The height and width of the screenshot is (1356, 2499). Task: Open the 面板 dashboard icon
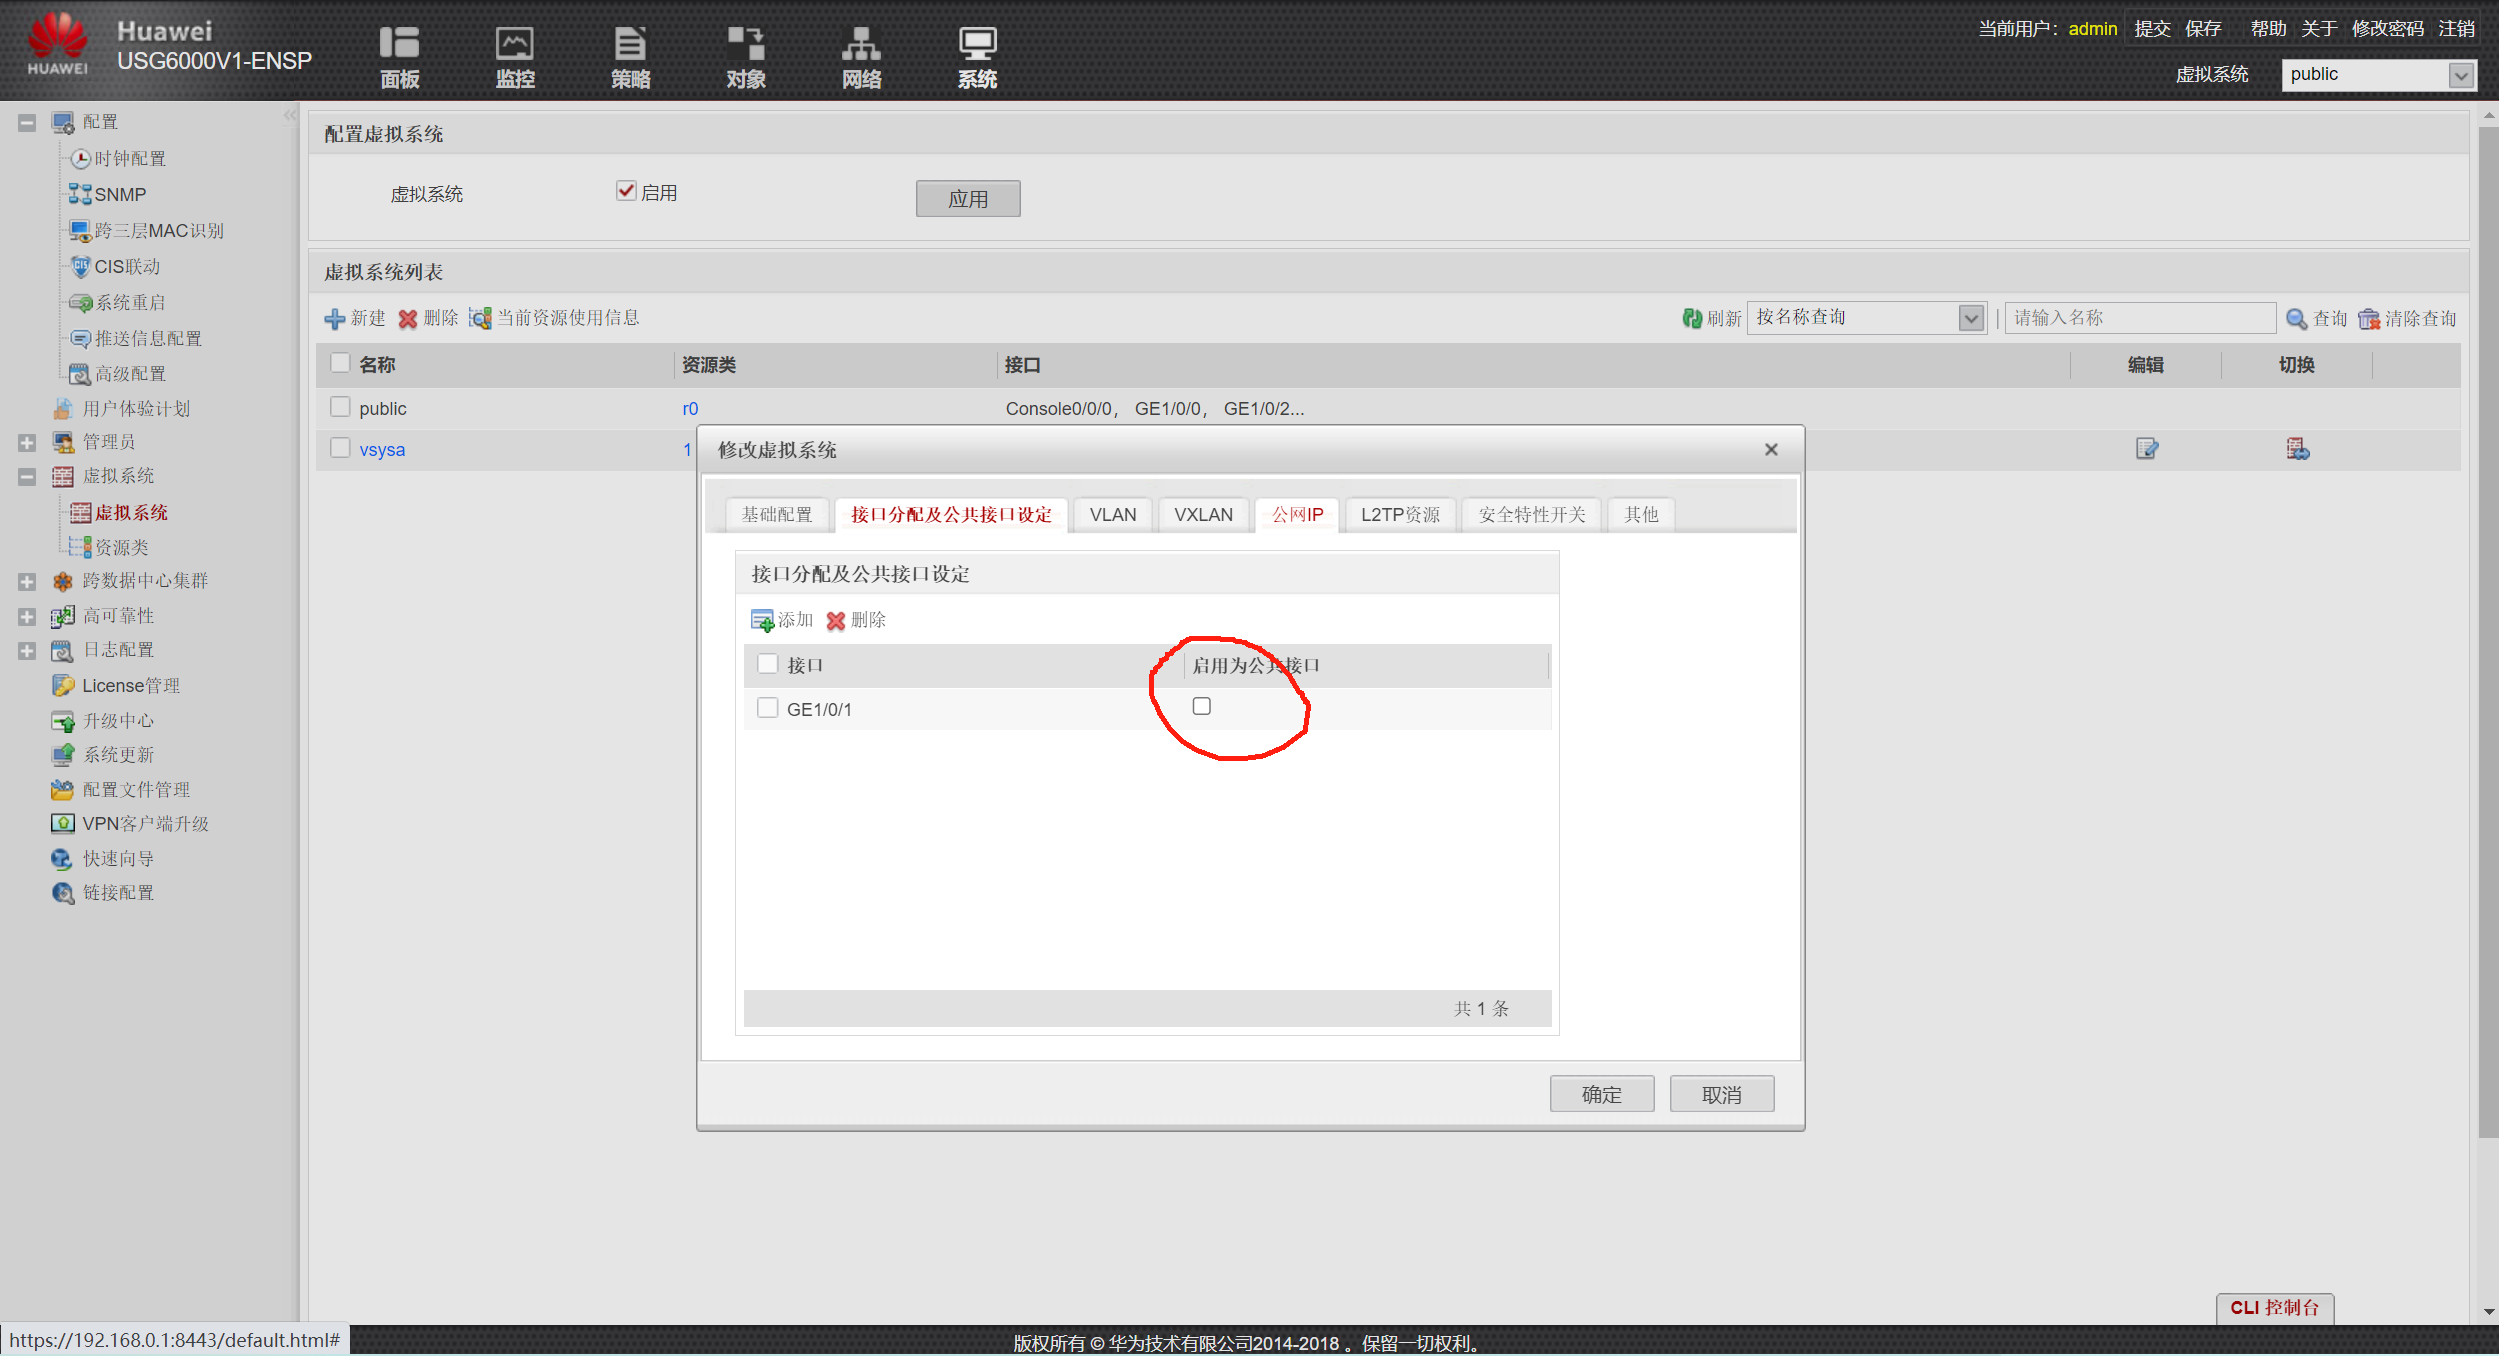pyautogui.click(x=399, y=45)
